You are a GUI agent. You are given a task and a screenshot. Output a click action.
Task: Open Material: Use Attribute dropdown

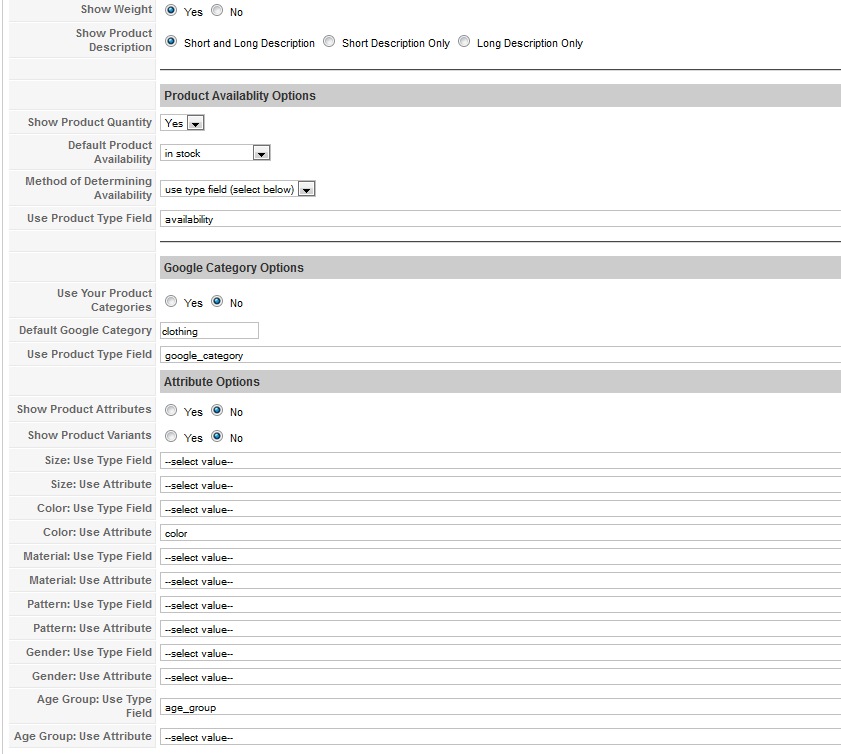[x=500, y=581]
